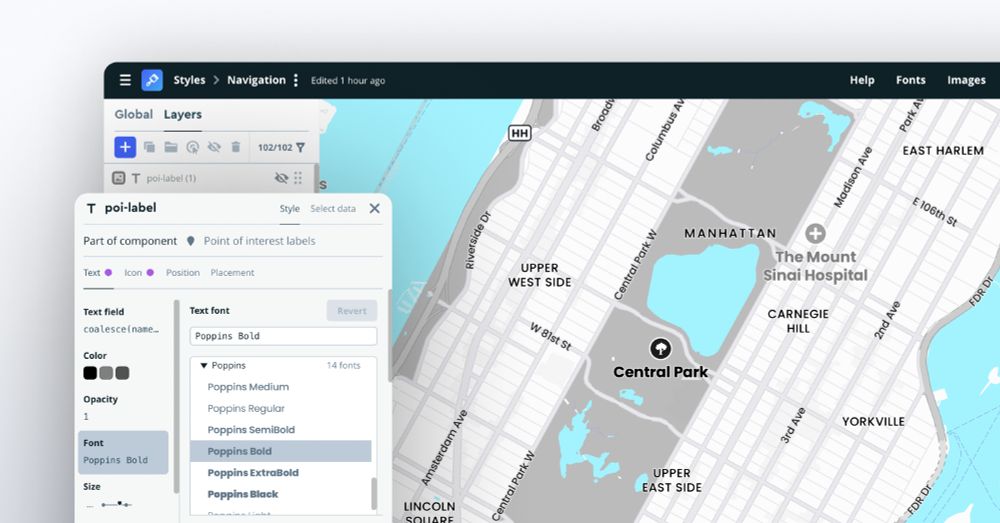Collapse the Poppins font family group
Screen dimensions: 1000x523
[204, 365]
